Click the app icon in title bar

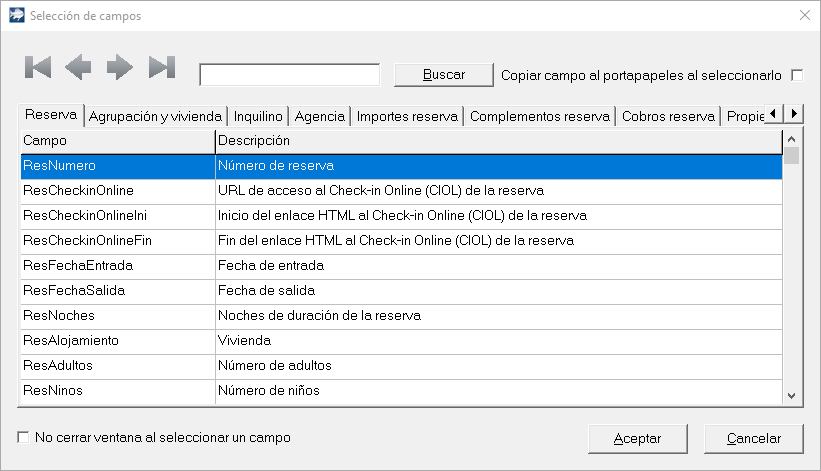(16, 15)
